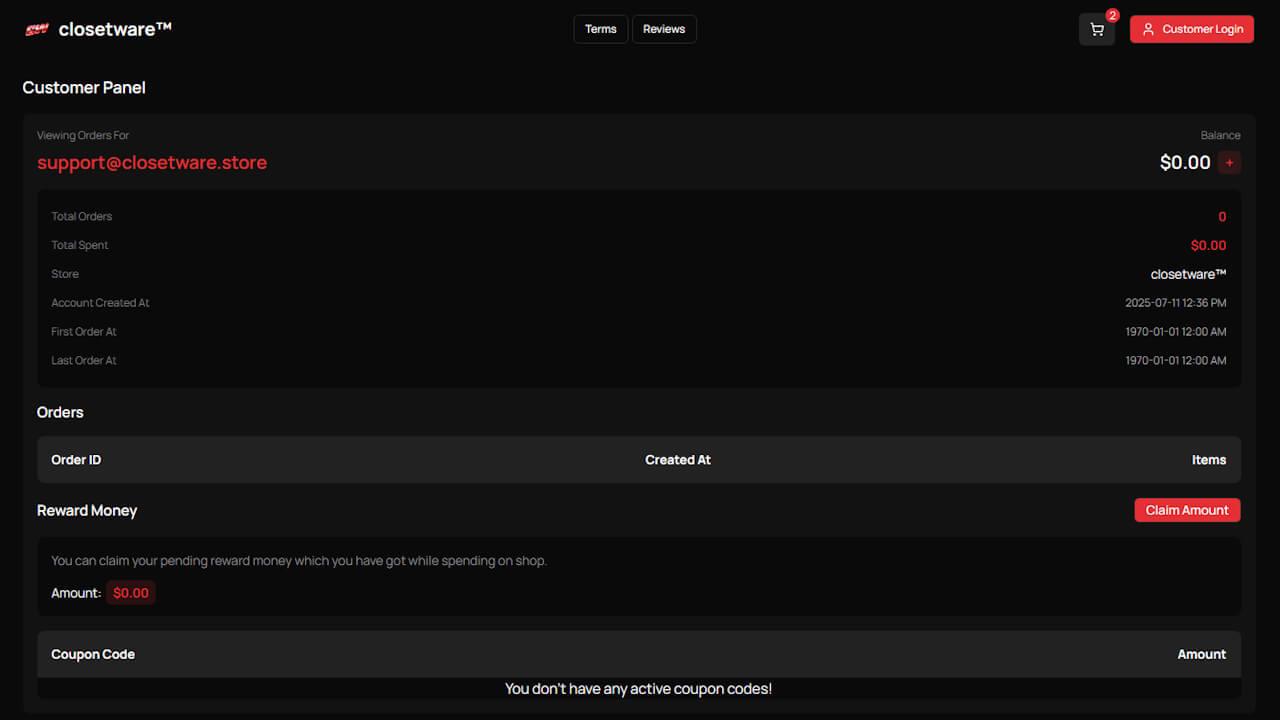Switch to the Reviews page
Image resolution: width=1280 pixels, height=720 pixels.
(x=663, y=29)
